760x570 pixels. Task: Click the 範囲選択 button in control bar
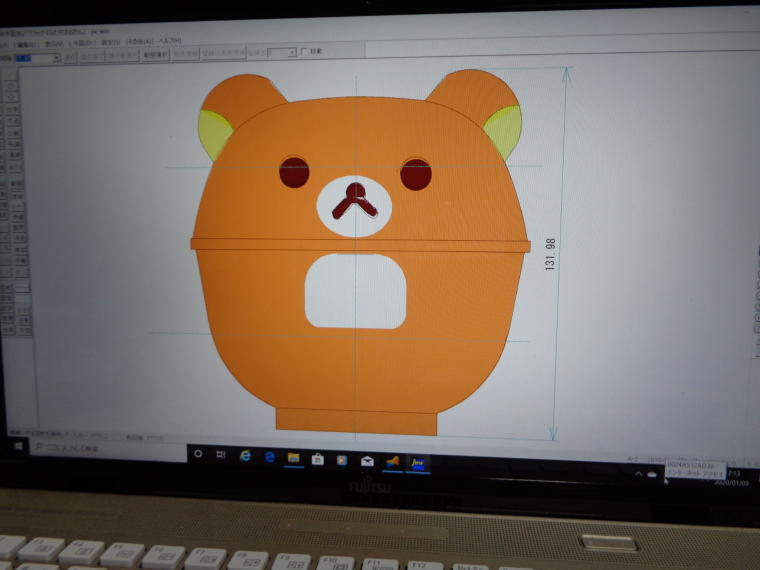click(155, 55)
